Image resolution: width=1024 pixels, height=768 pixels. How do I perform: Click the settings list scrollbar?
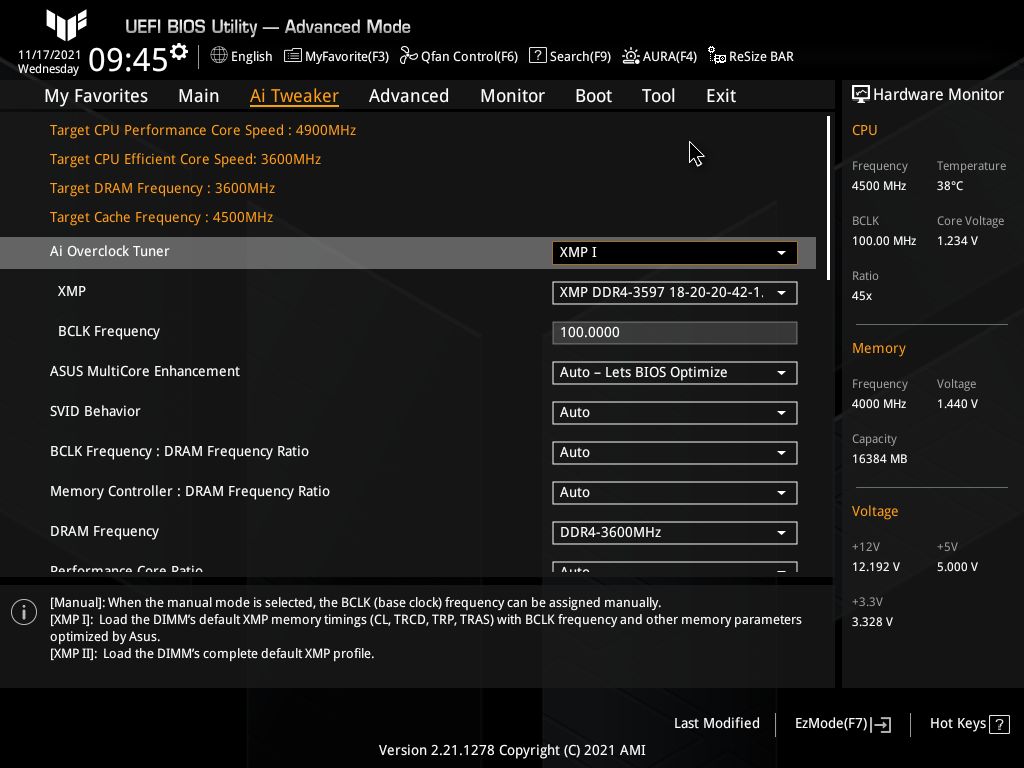click(828, 198)
